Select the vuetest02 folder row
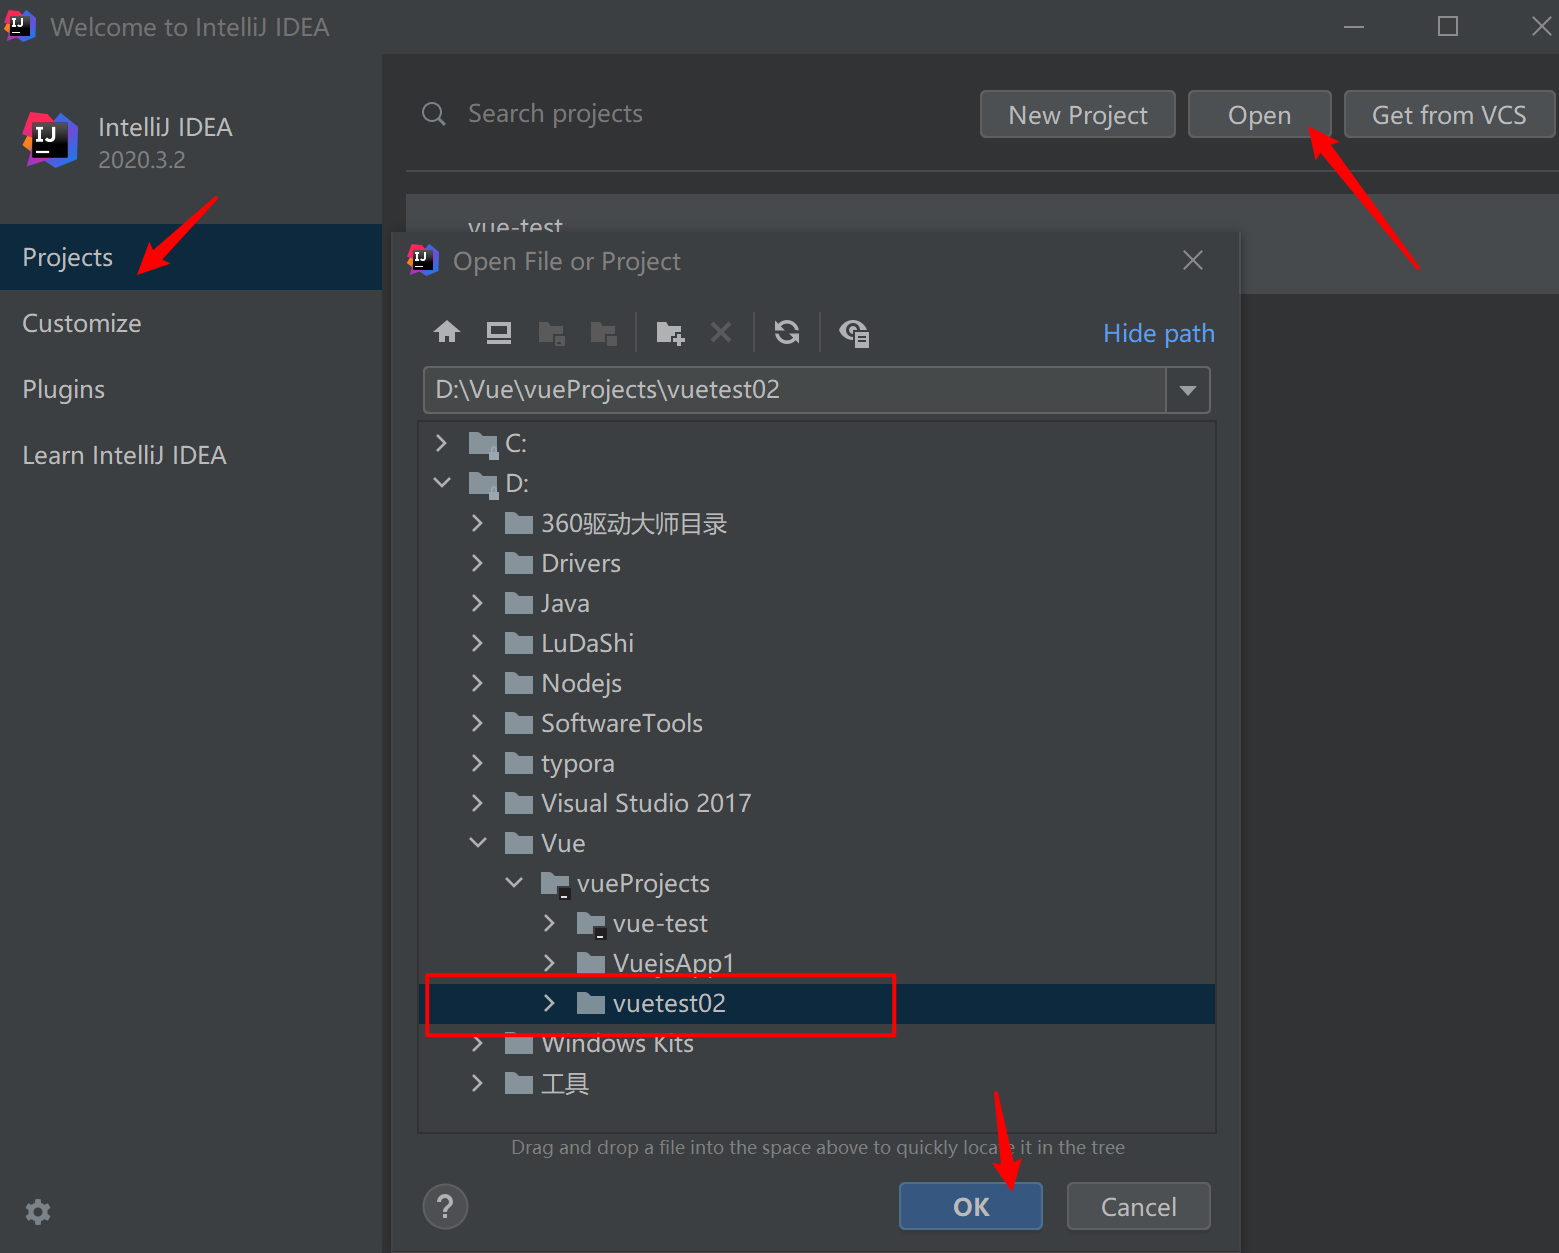This screenshot has height=1253, width=1559. pos(817,1003)
